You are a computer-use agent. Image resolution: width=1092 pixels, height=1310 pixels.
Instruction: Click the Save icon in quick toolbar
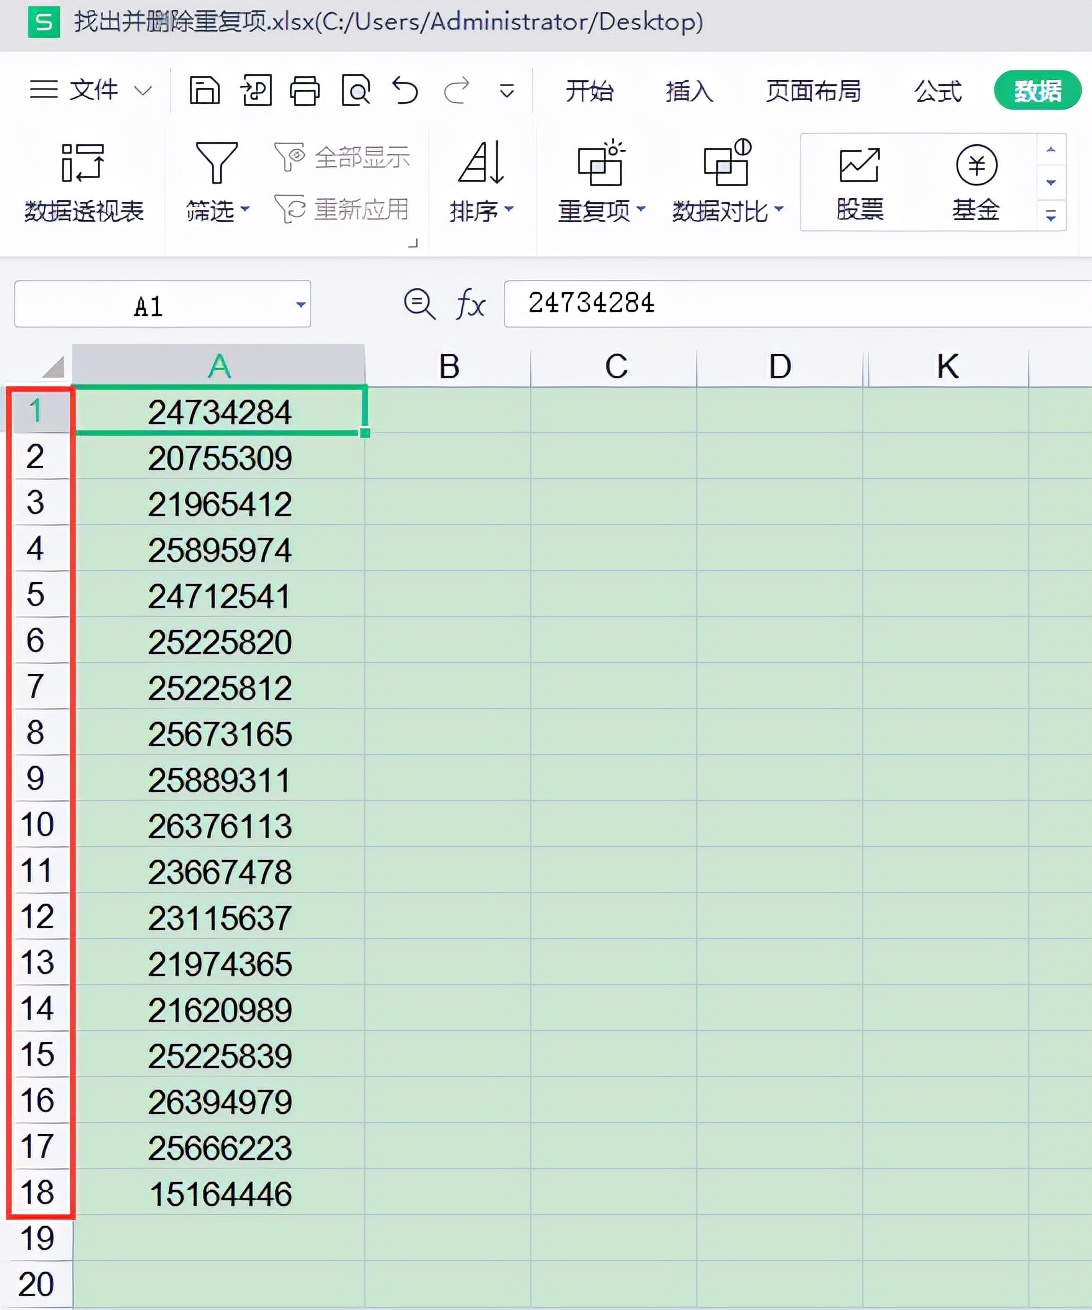pos(204,91)
